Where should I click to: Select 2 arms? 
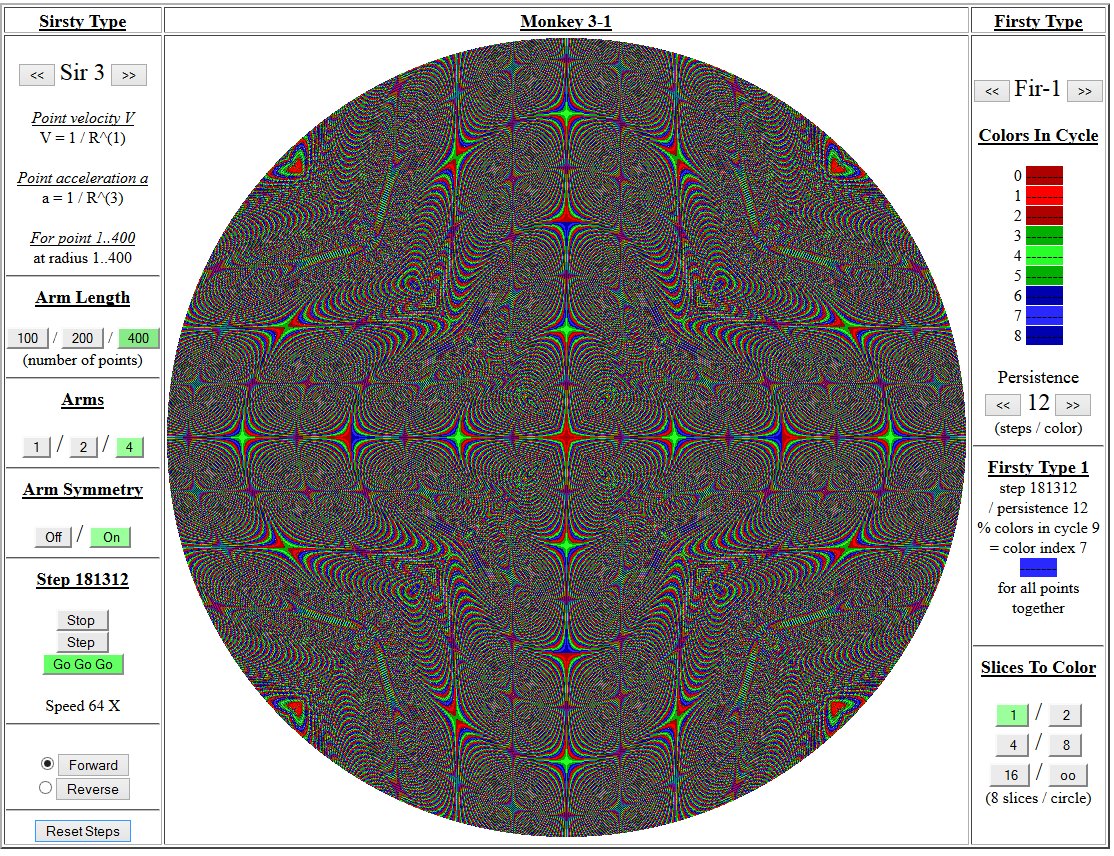(83, 447)
